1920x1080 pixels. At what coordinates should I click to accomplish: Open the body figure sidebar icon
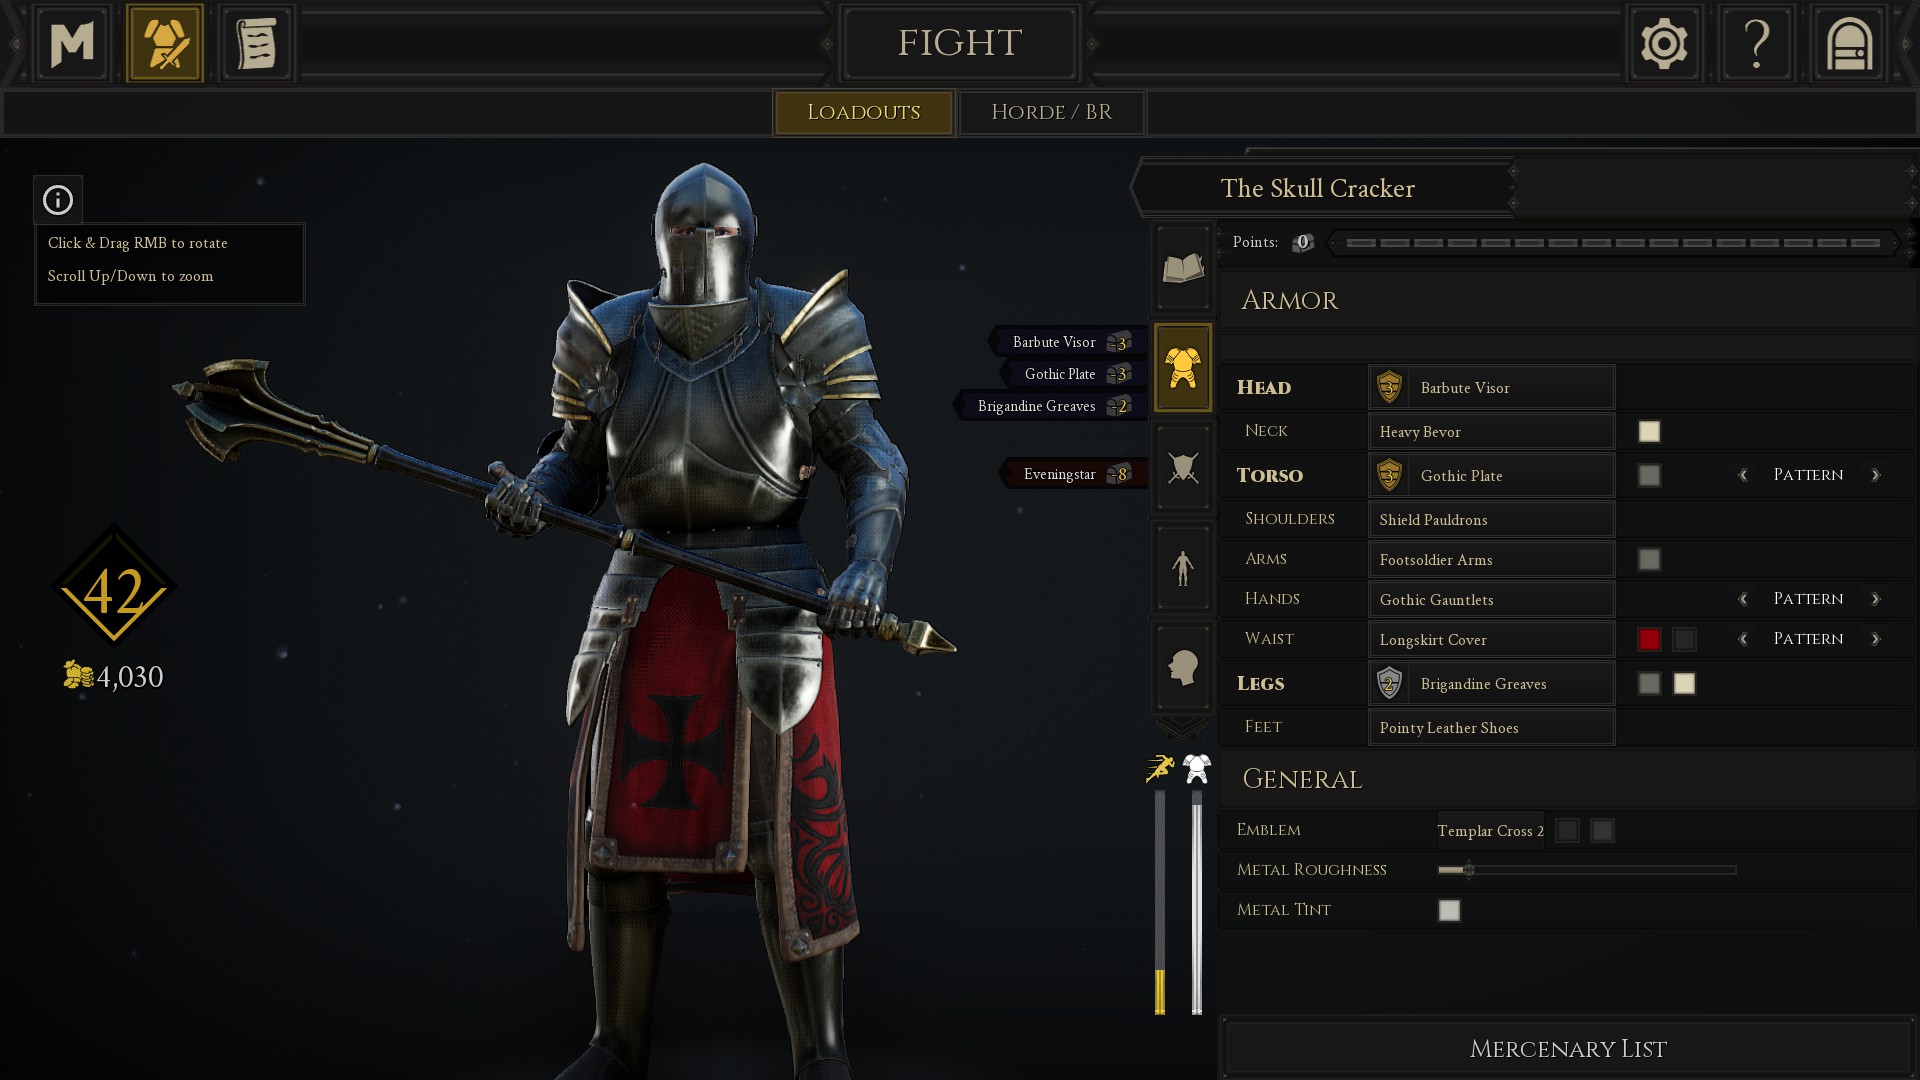point(1183,567)
